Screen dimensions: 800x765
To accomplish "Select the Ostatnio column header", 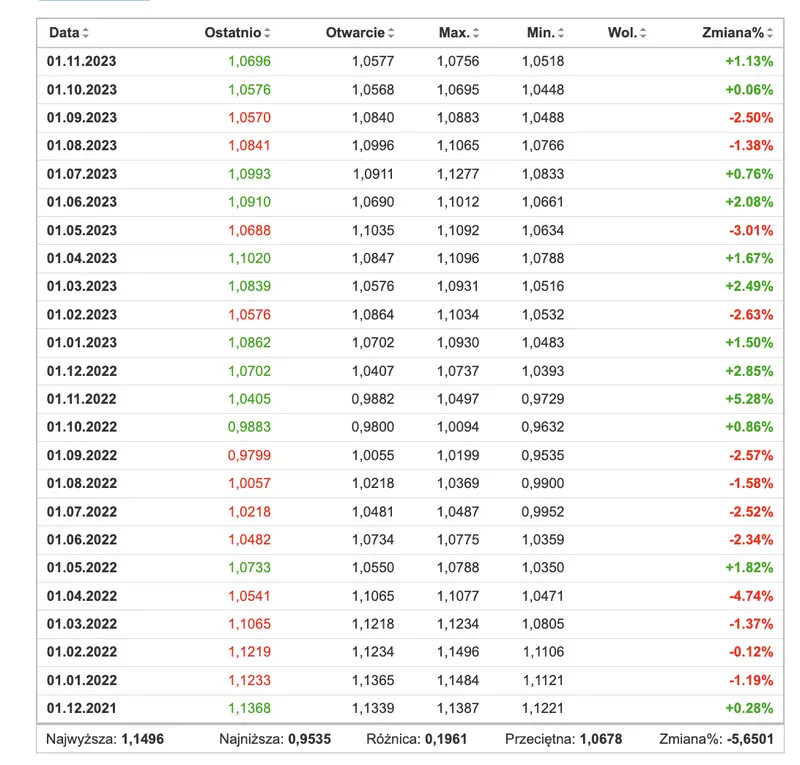I will 233,33.
